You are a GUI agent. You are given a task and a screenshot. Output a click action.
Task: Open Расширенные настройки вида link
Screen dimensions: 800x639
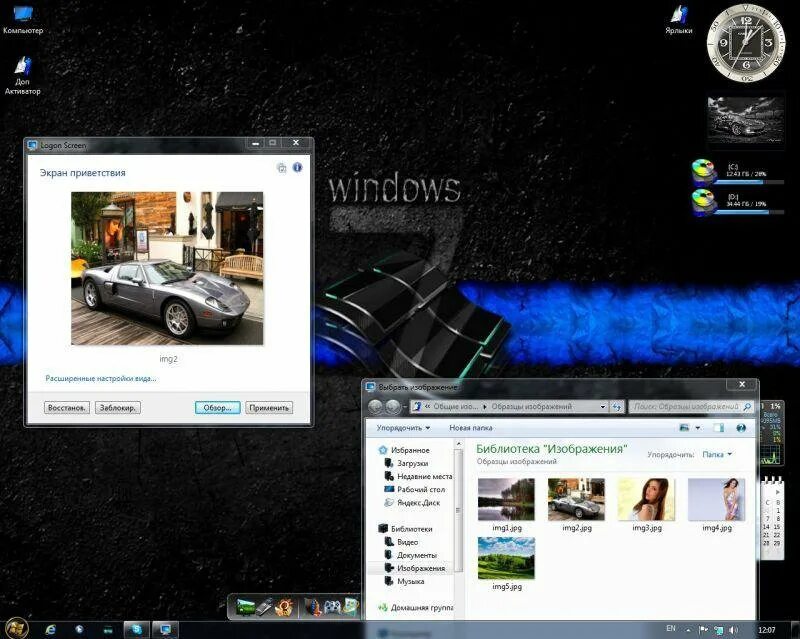point(101,378)
